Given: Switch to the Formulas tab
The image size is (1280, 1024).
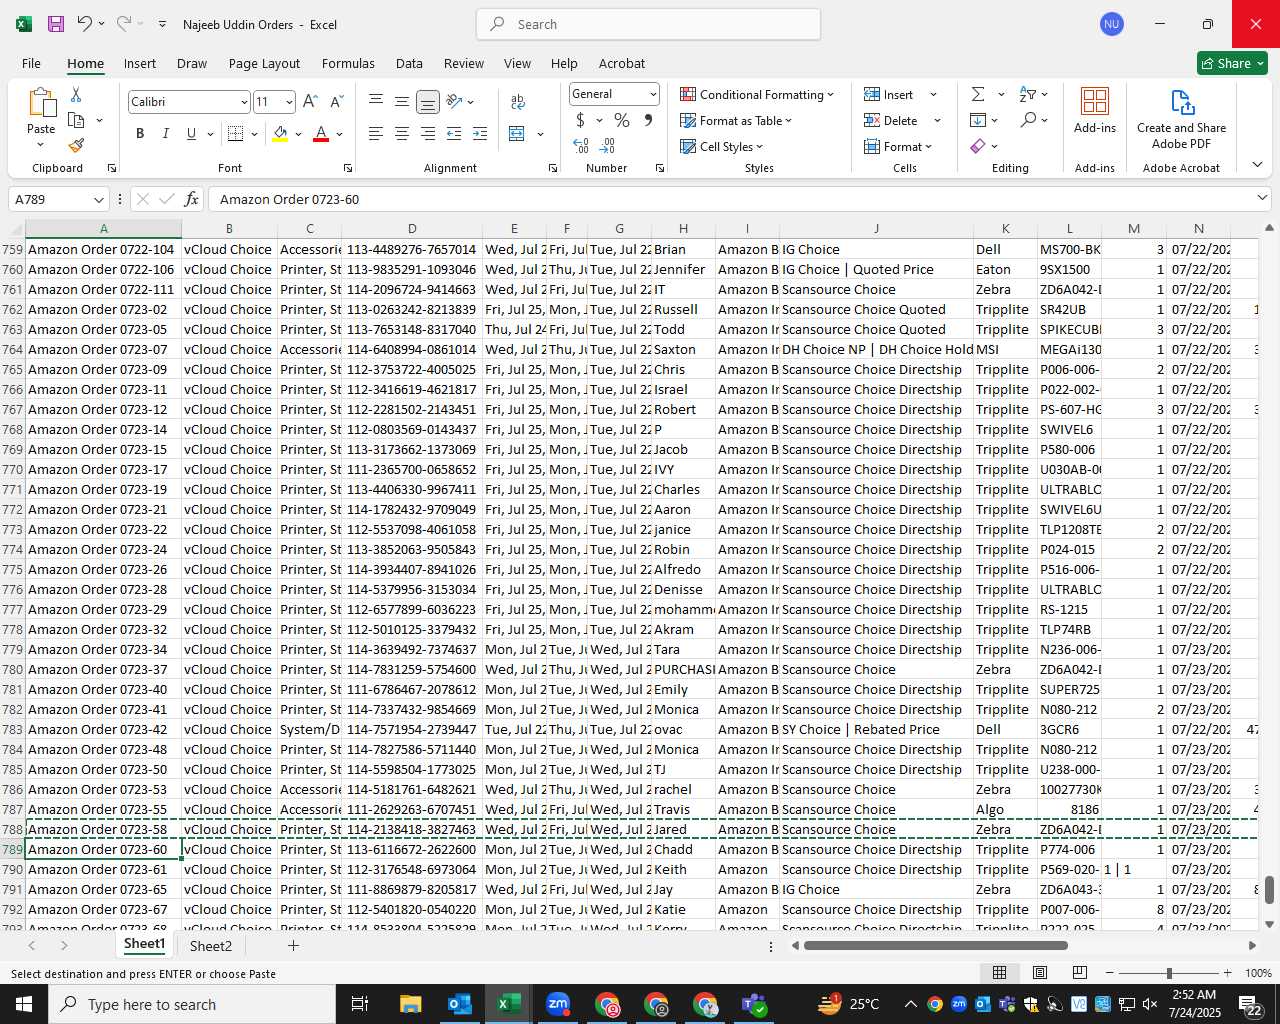Looking at the screenshot, I should tap(348, 63).
